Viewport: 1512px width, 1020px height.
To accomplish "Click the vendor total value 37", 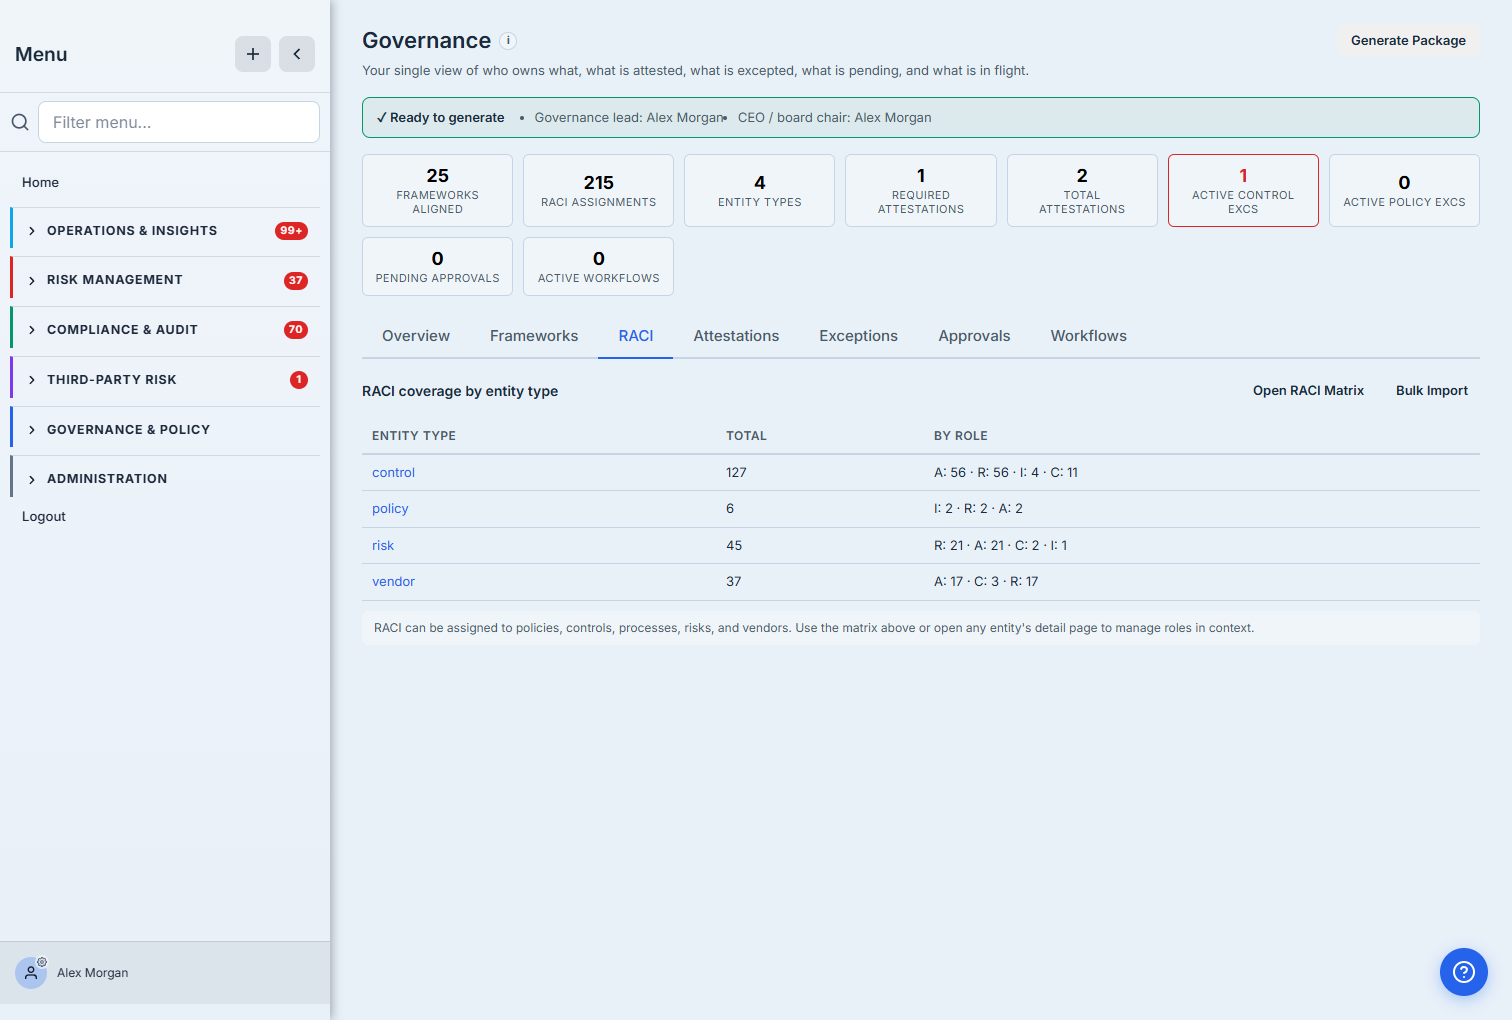I will (x=734, y=582).
